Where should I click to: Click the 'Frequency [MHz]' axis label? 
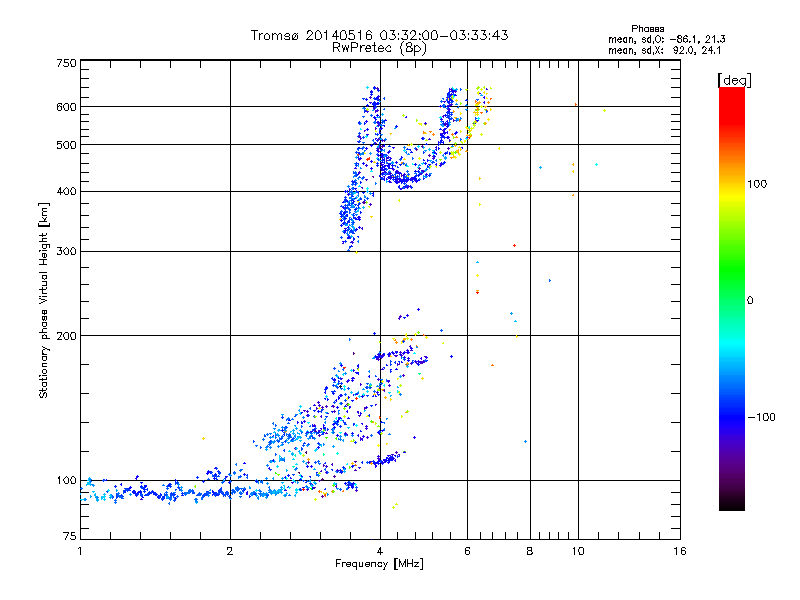379,564
